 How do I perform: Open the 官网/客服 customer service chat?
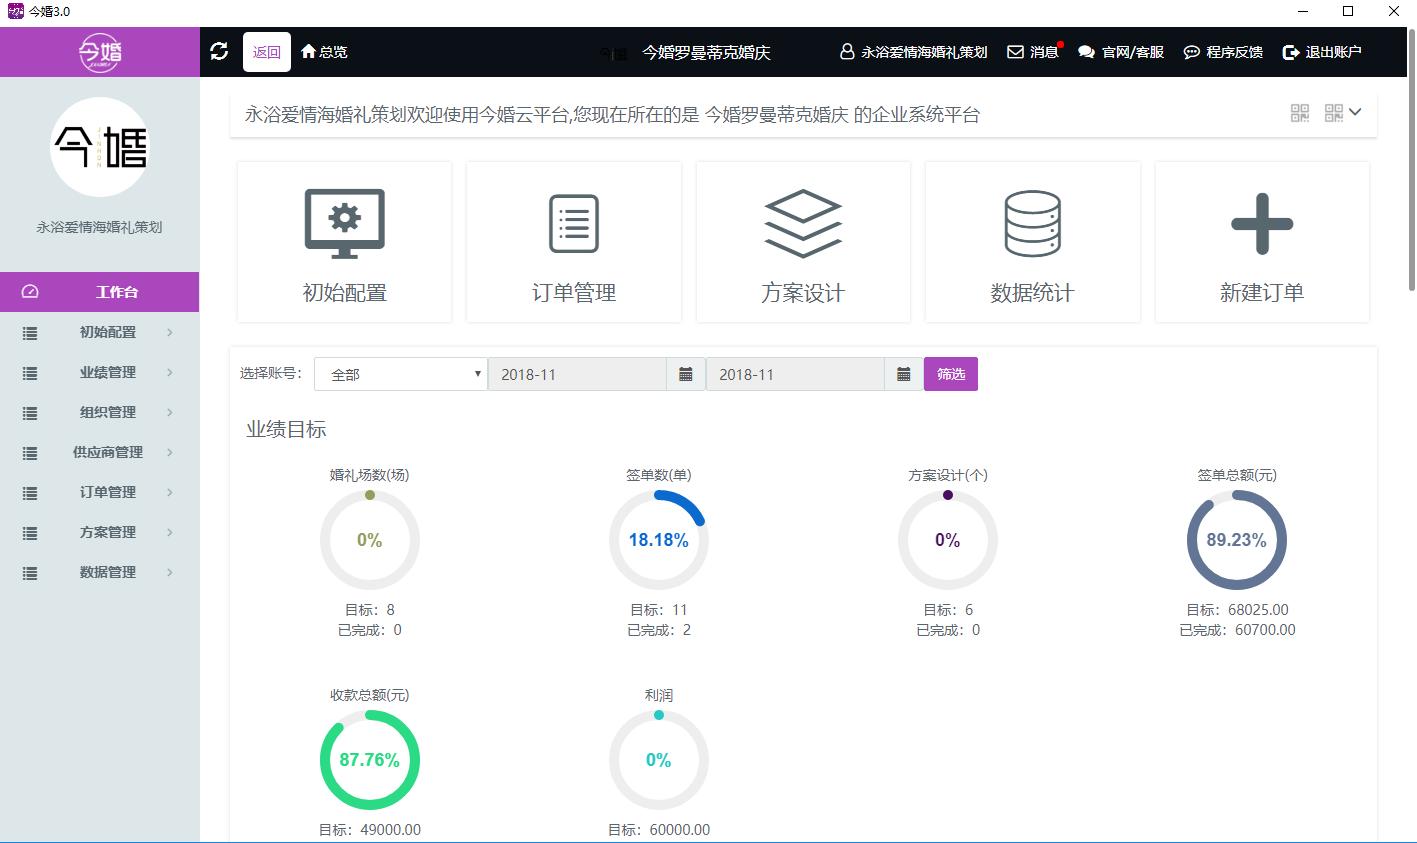point(1122,51)
